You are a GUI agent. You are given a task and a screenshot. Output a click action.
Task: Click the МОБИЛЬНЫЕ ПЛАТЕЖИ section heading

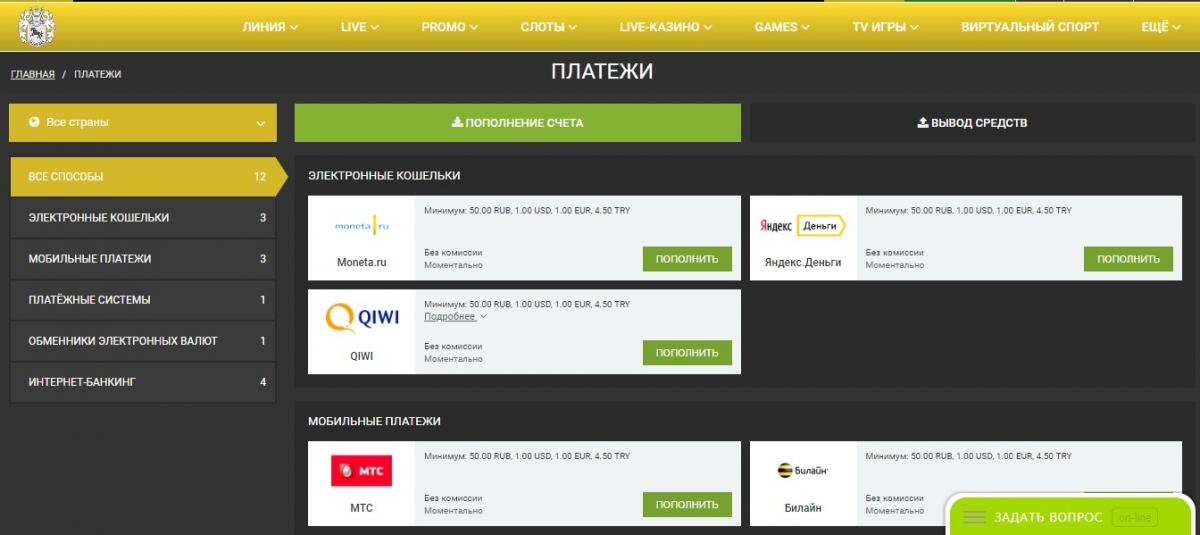[x=374, y=421]
